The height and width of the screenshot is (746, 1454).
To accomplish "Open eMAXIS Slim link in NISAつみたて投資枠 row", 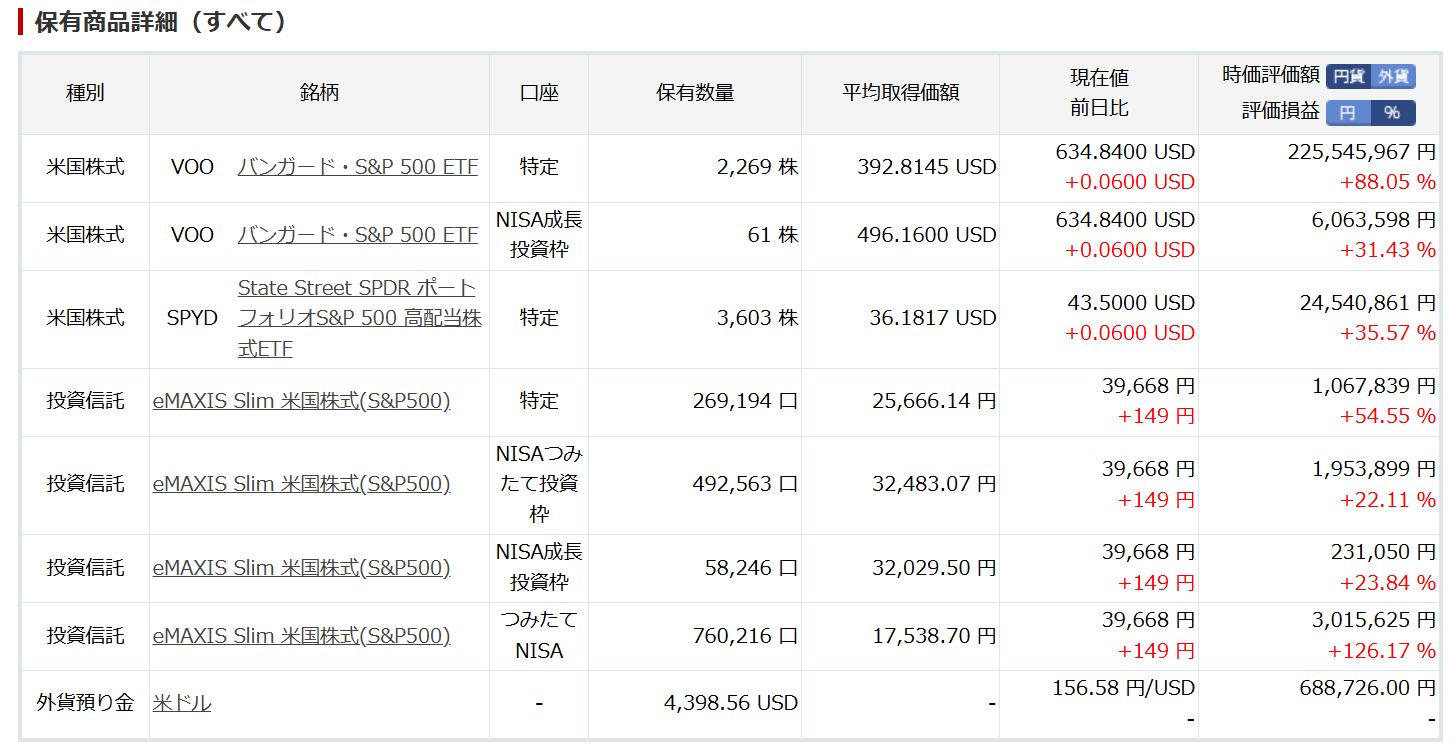I will [x=301, y=484].
